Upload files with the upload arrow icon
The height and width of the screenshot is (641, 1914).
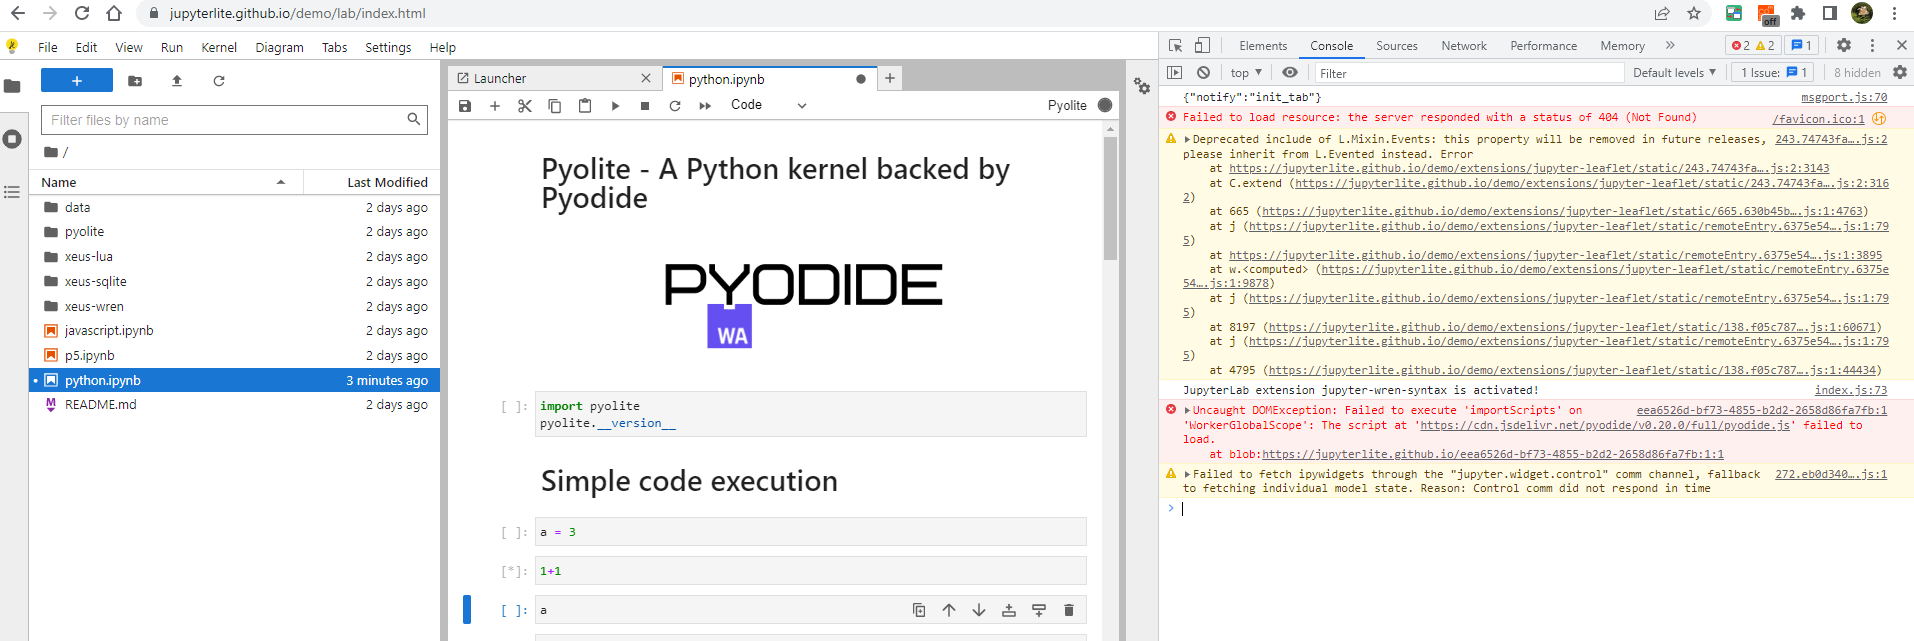177,81
